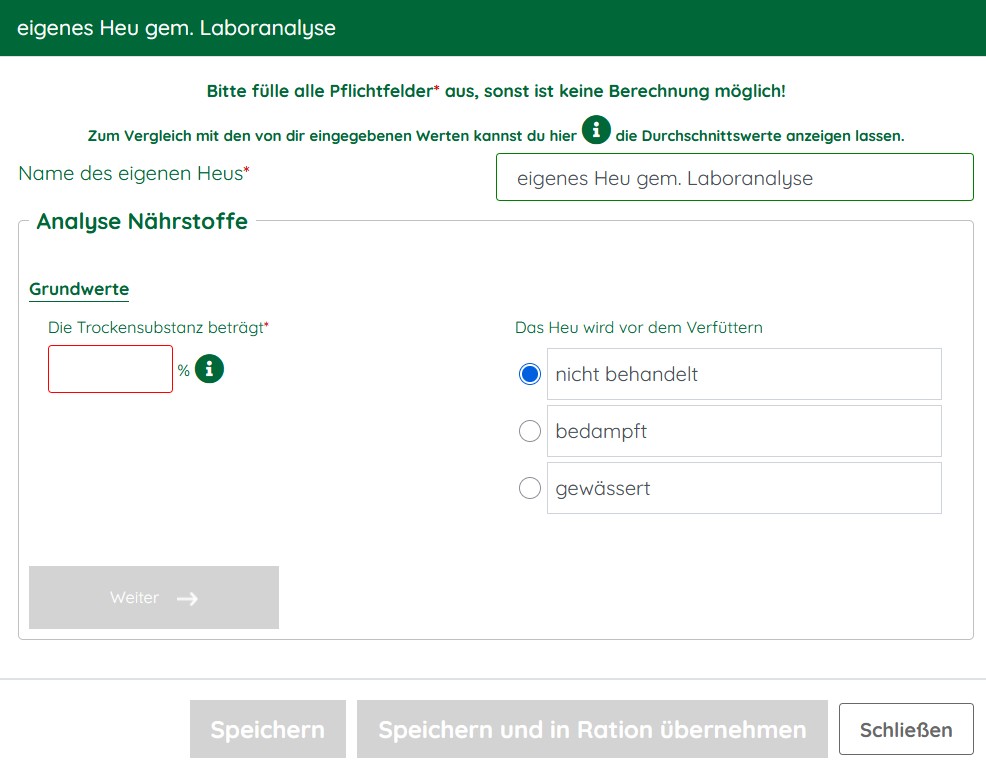Open the Grundwerte section heading
Image resolution: width=986 pixels, height=769 pixels.
(x=79, y=289)
